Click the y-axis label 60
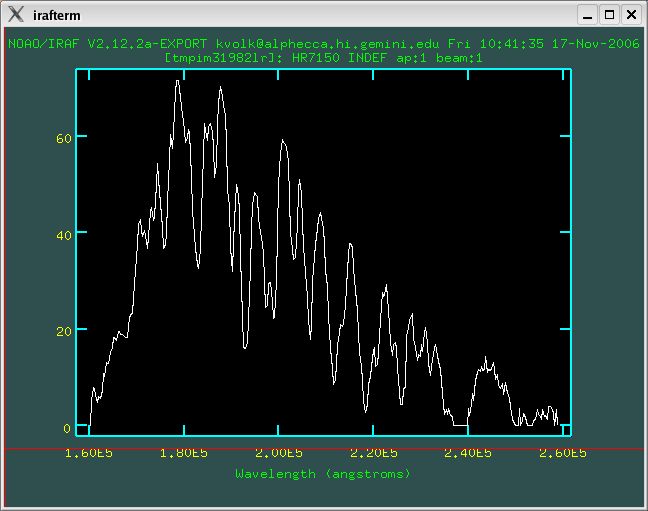This screenshot has width=648, height=511. (64, 138)
